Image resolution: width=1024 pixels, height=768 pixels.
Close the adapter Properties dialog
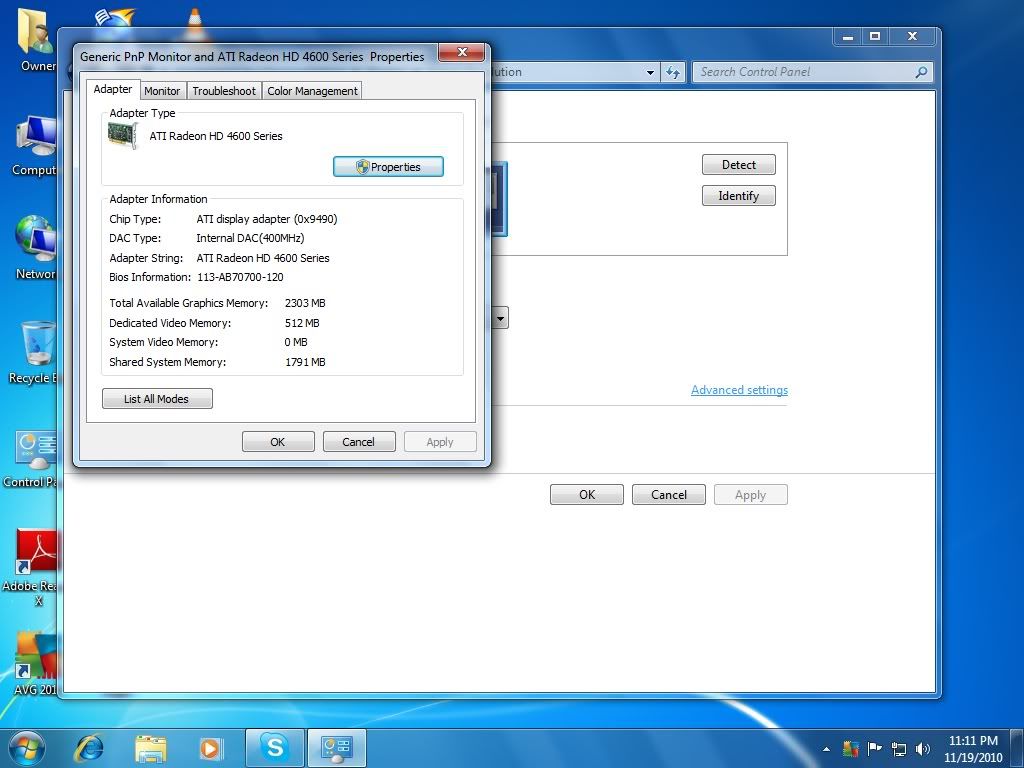click(462, 52)
